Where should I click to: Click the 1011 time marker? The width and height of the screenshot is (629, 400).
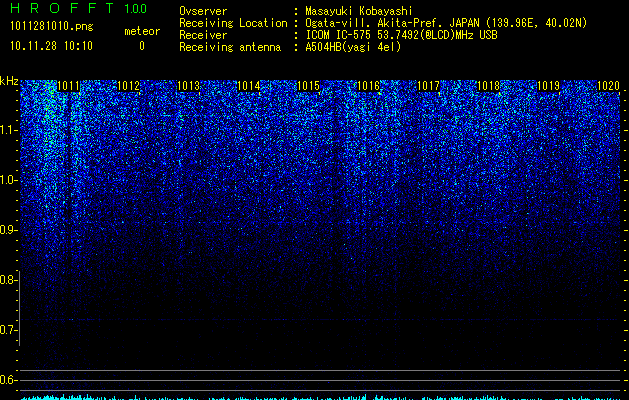[69, 86]
